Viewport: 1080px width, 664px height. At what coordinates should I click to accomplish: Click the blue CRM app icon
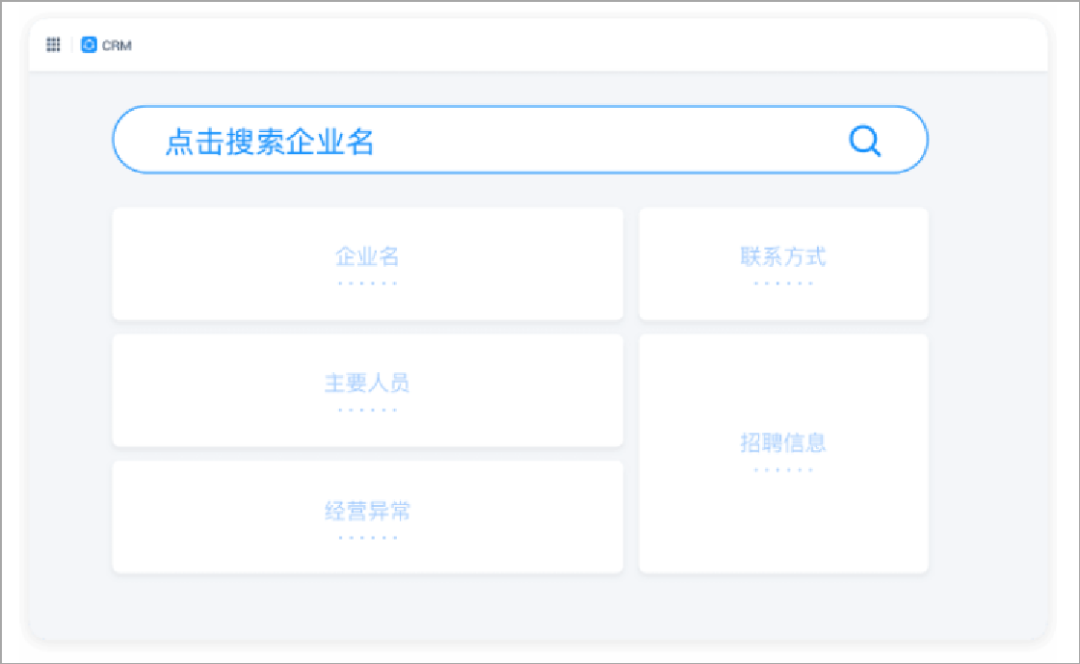pos(88,45)
